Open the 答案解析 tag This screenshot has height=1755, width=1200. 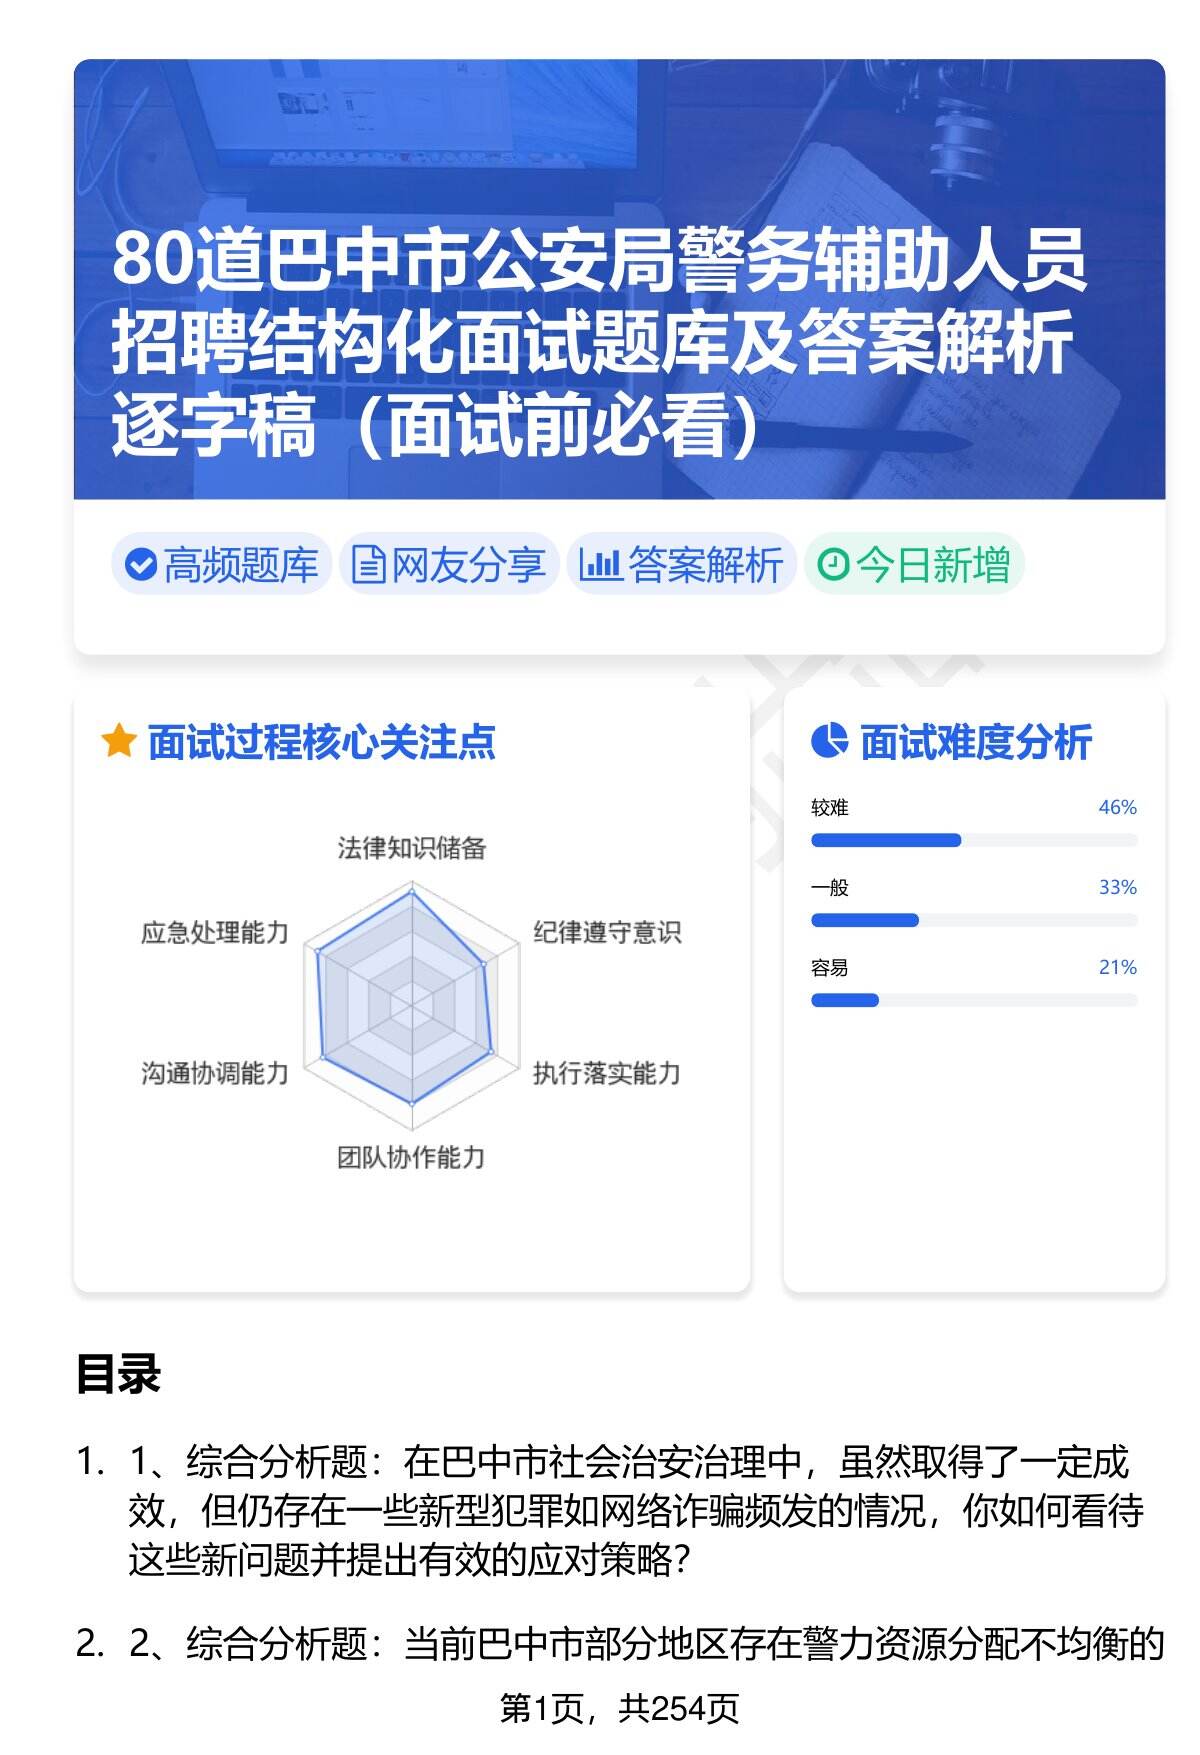point(682,565)
